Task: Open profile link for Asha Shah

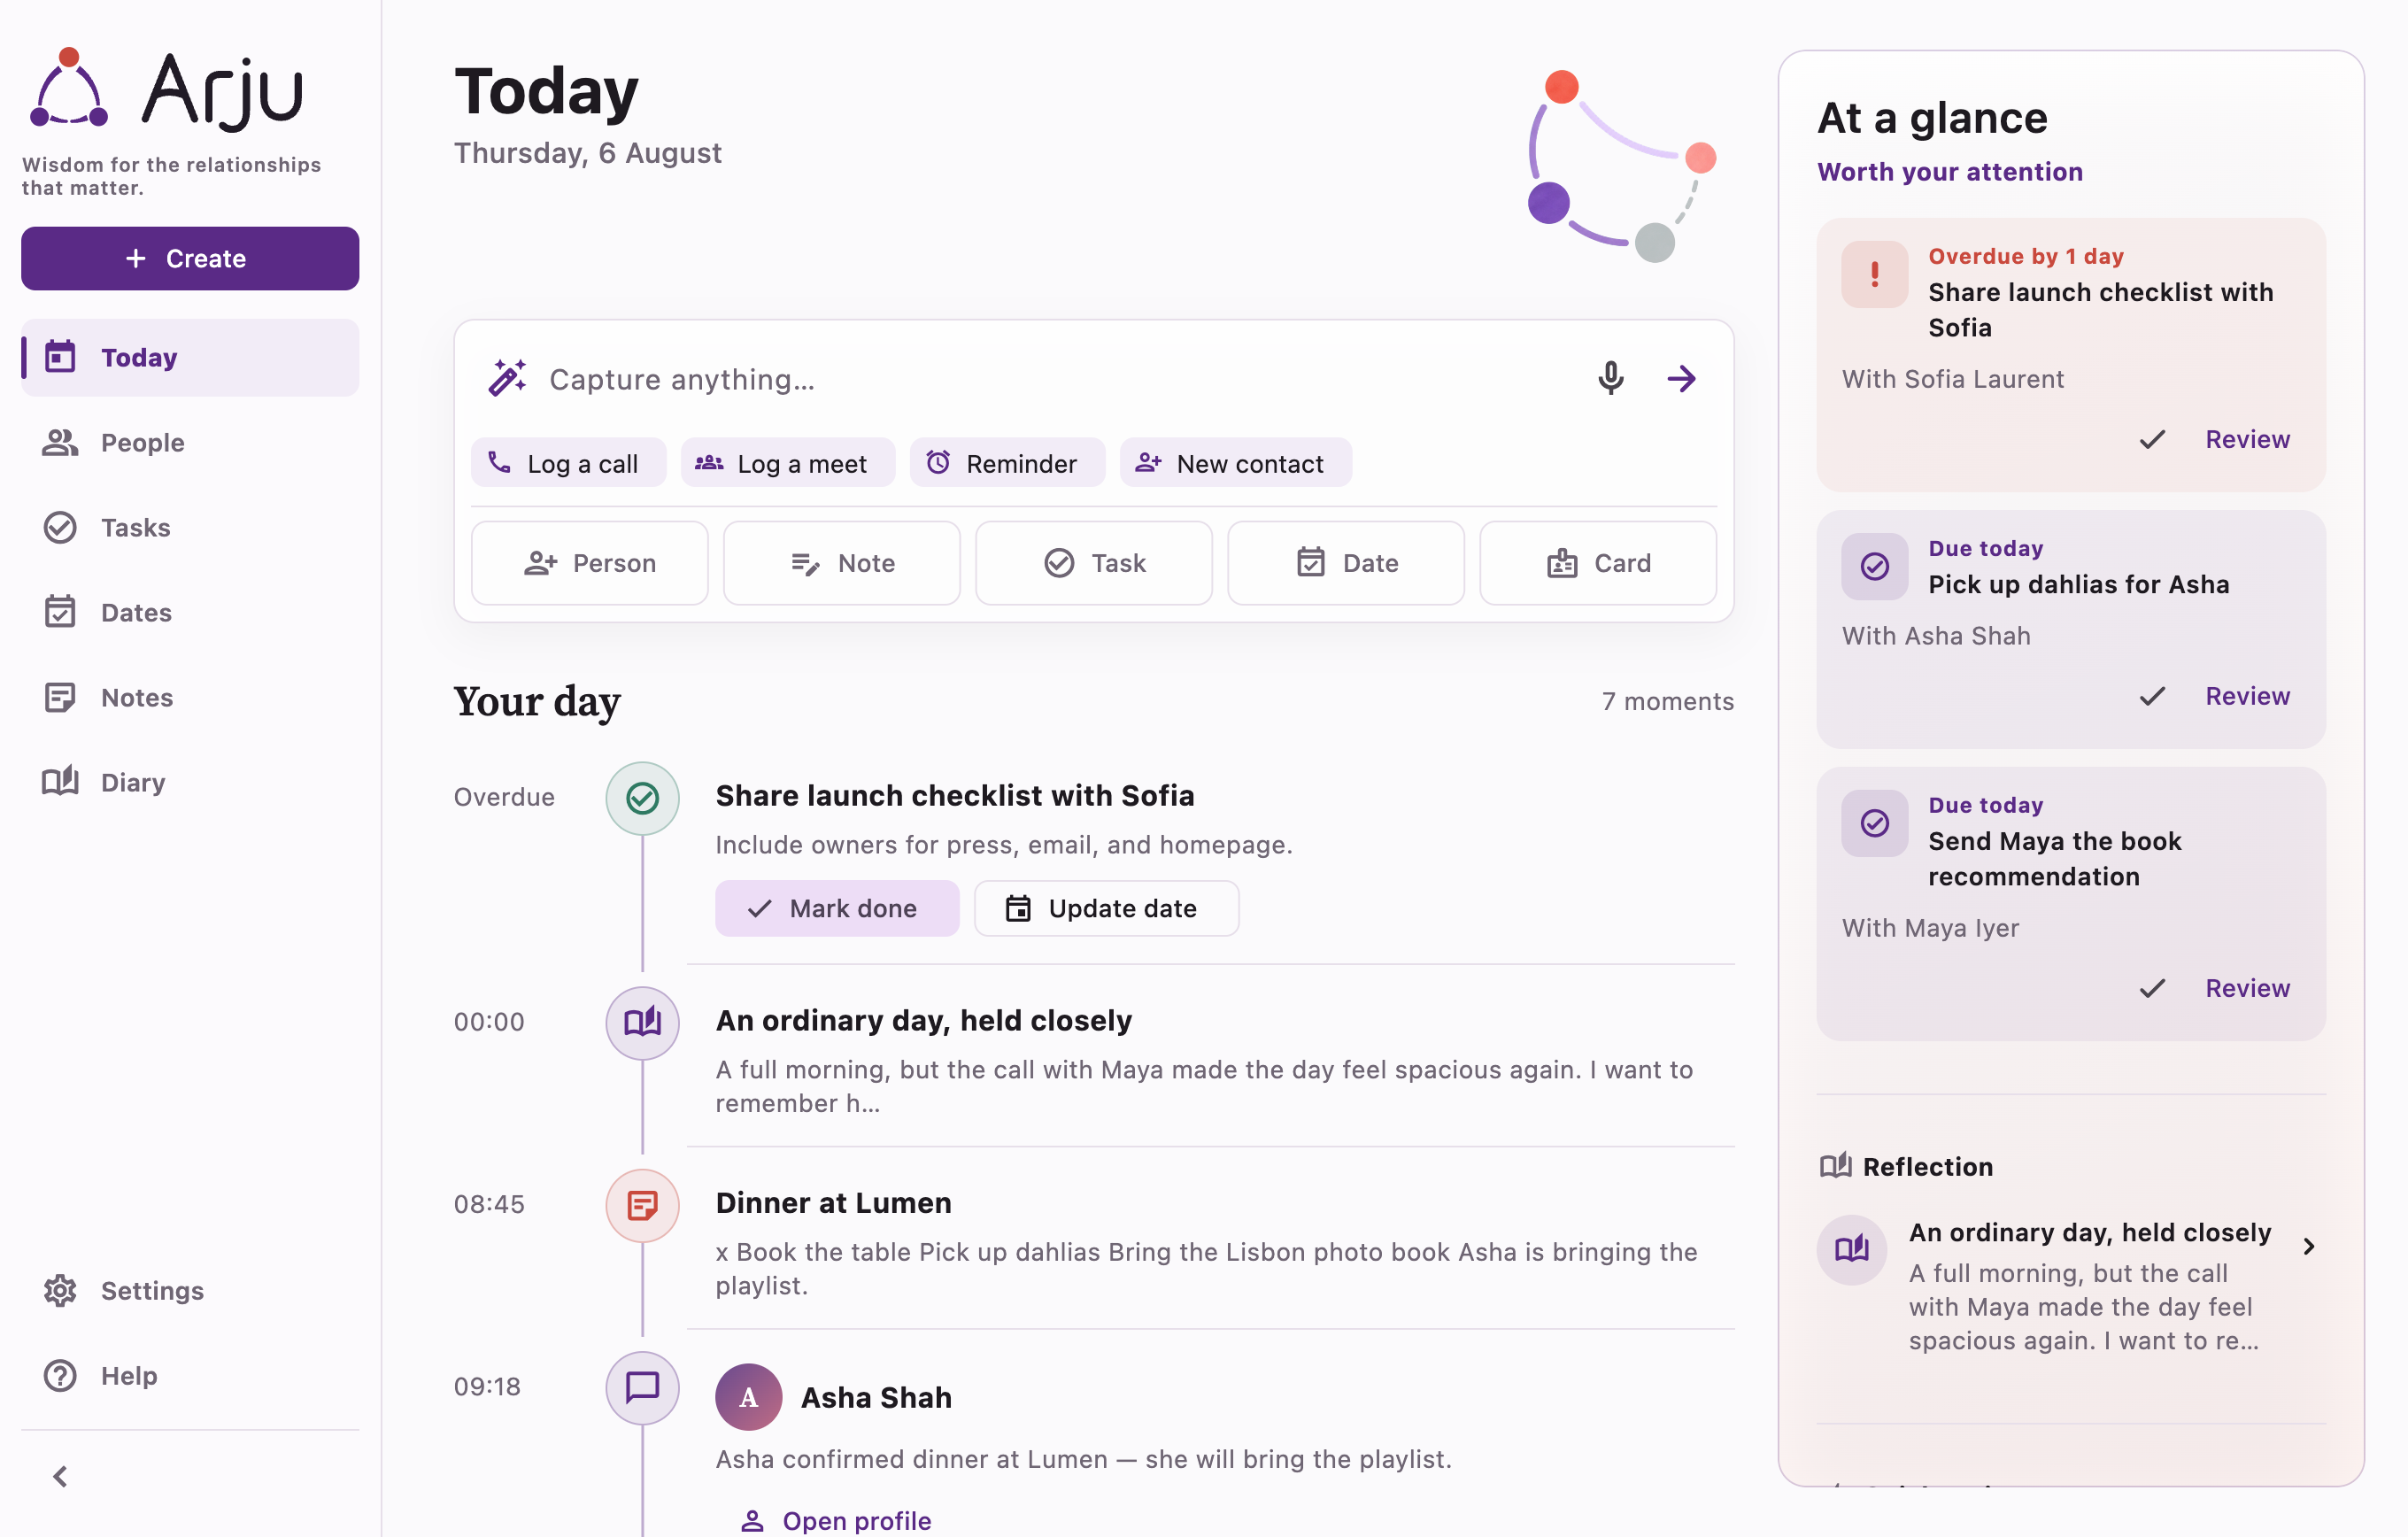Action: 836,1520
